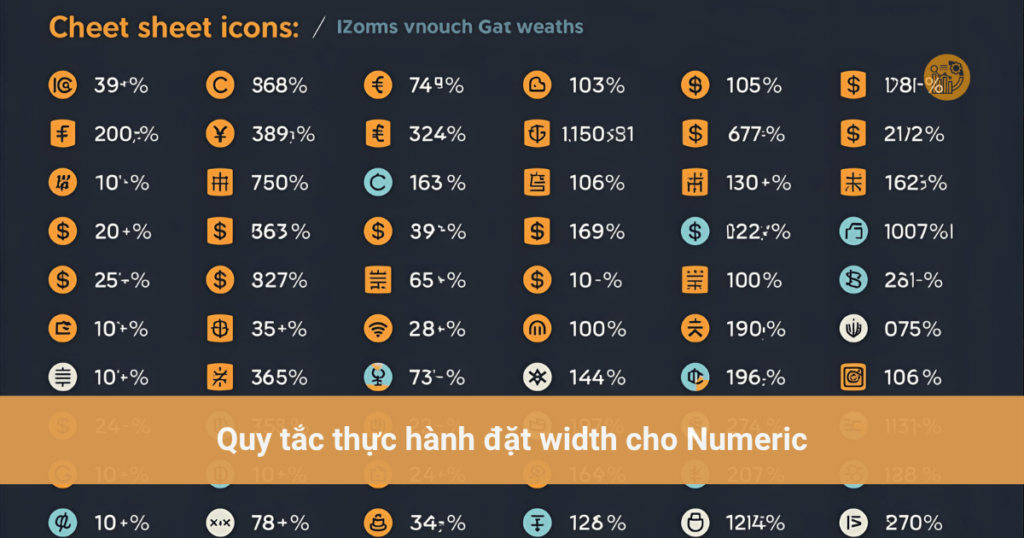The image size is (1024, 538).
Task: Select the dollar square icon next to 677%
Action: coord(694,133)
